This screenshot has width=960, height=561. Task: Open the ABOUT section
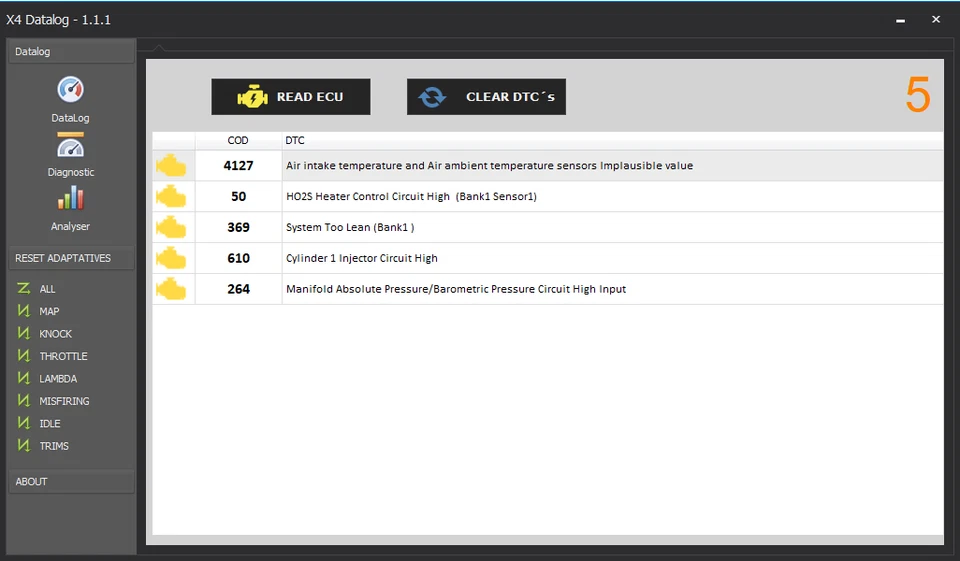[x=71, y=481]
